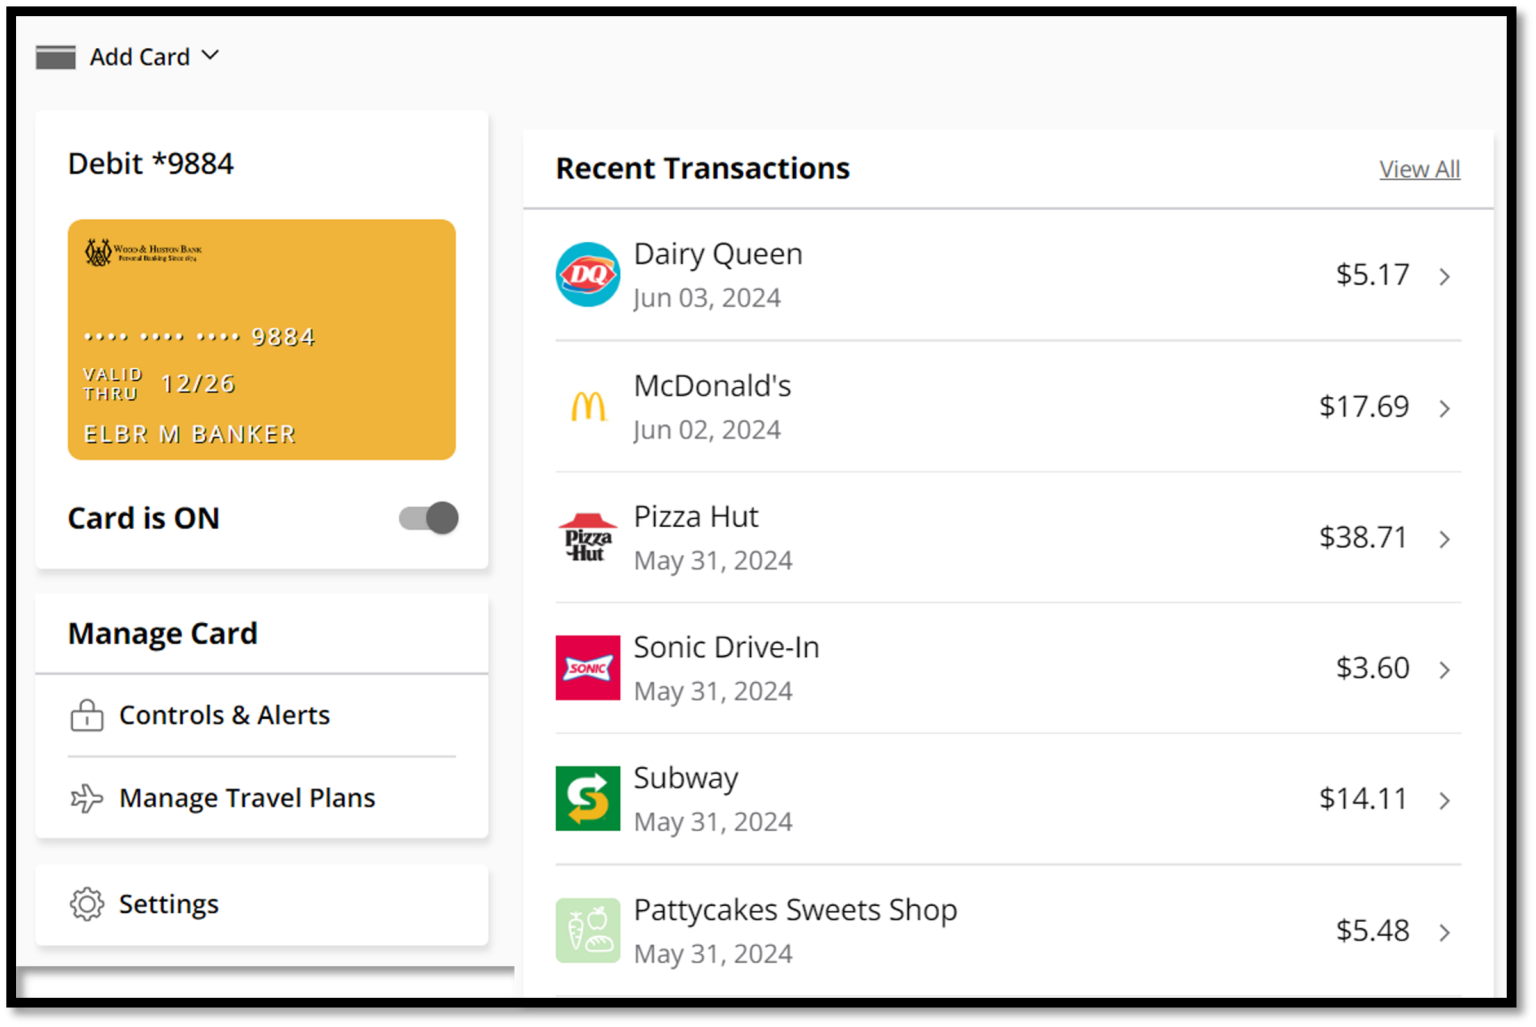The image size is (1536, 1027).
Task: Click the Manage Travel Plans airplane icon
Action: coord(87,798)
